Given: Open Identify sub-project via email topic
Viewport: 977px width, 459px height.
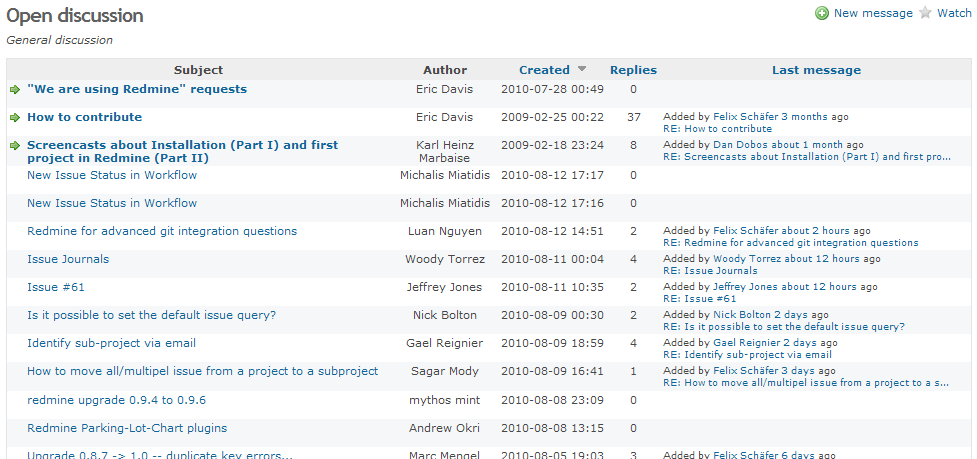Looking at the screenshot, I should pyautogui.click(x=112, y=343).
